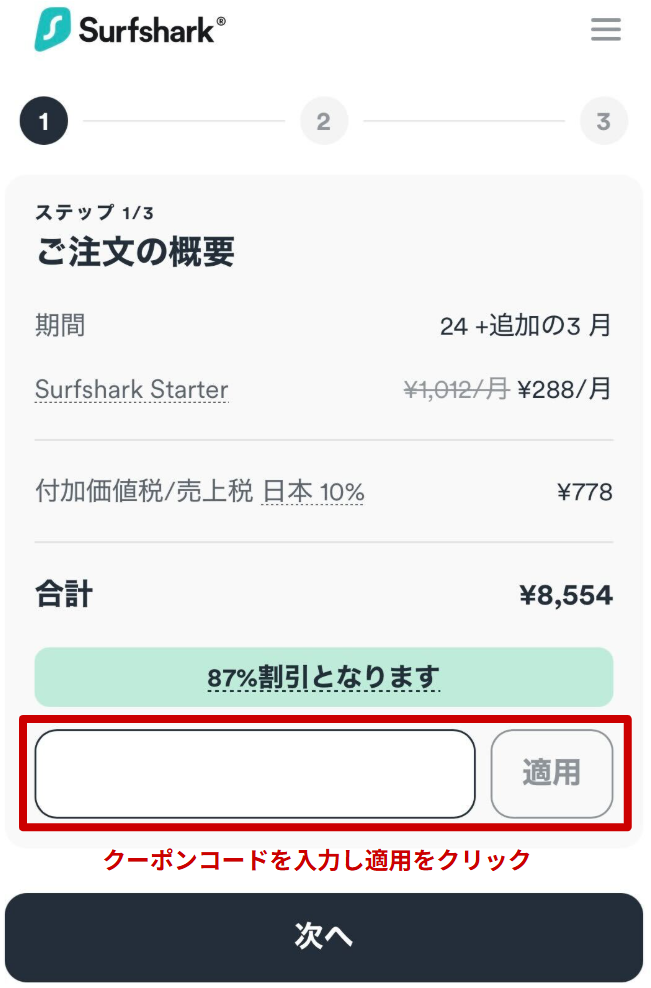
Task: Click the 期間 label
Action: (60, 326)
